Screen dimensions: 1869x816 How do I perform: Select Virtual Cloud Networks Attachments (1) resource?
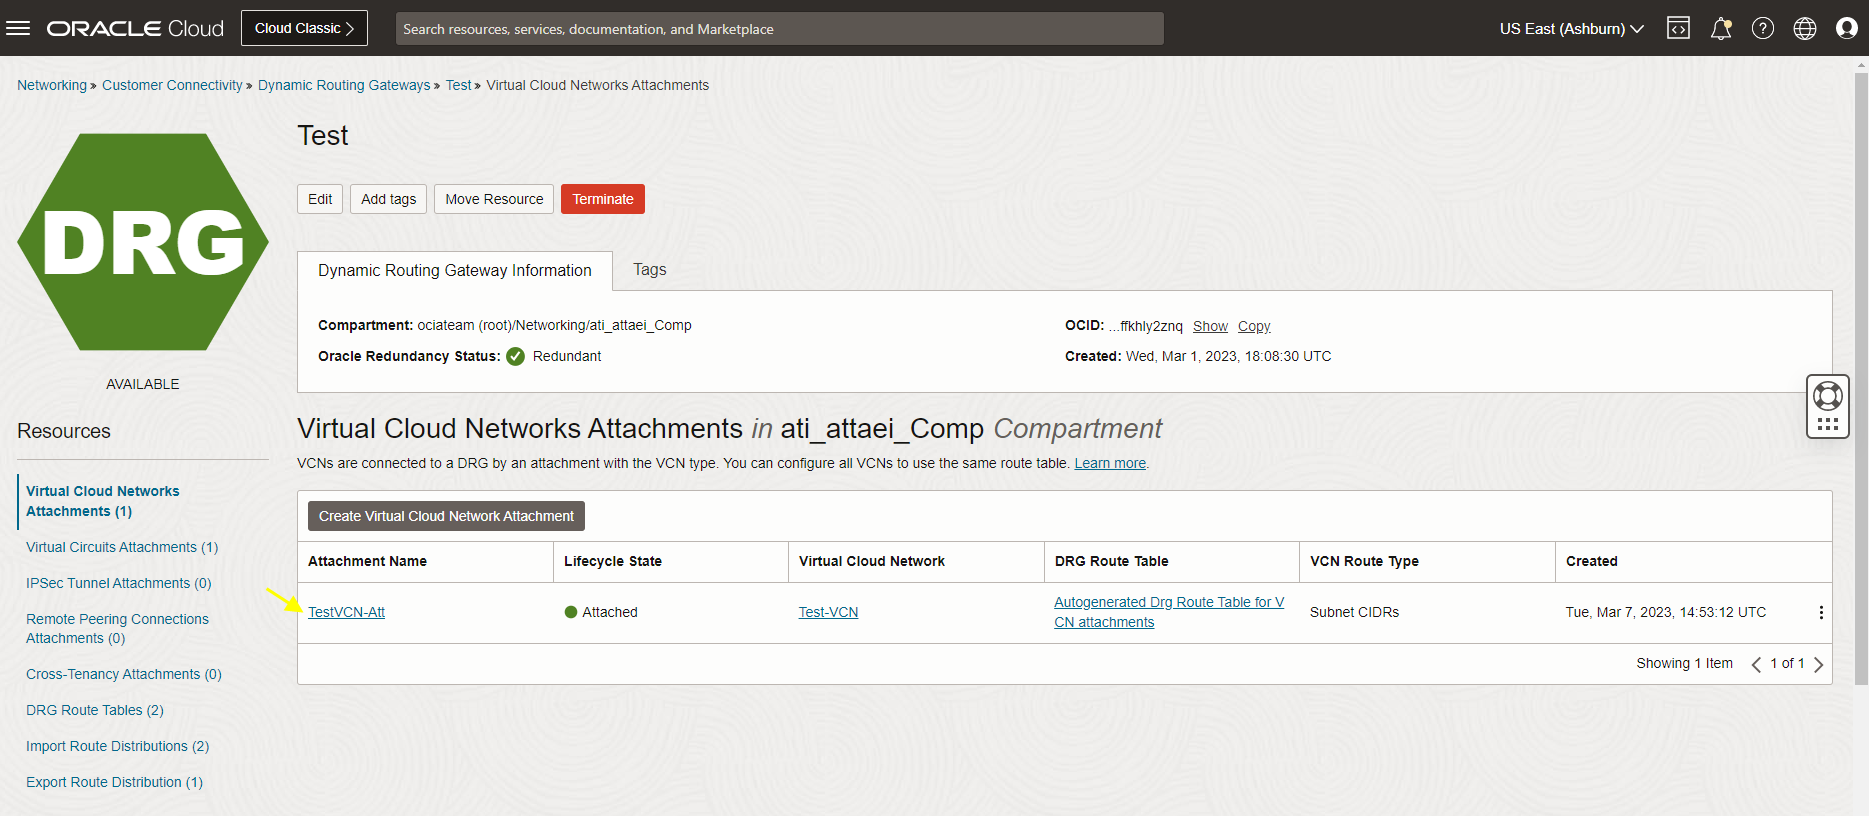(103, 501)
